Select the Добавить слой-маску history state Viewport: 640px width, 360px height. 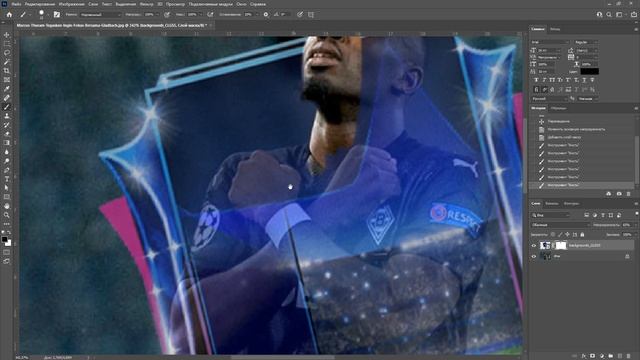coord(564,137)
